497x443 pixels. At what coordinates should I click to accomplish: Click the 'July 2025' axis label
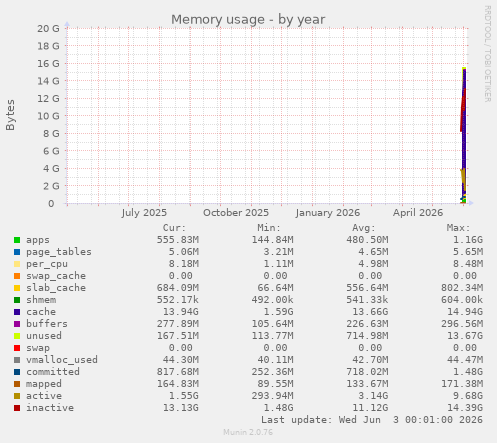click(x=144, y=213)
